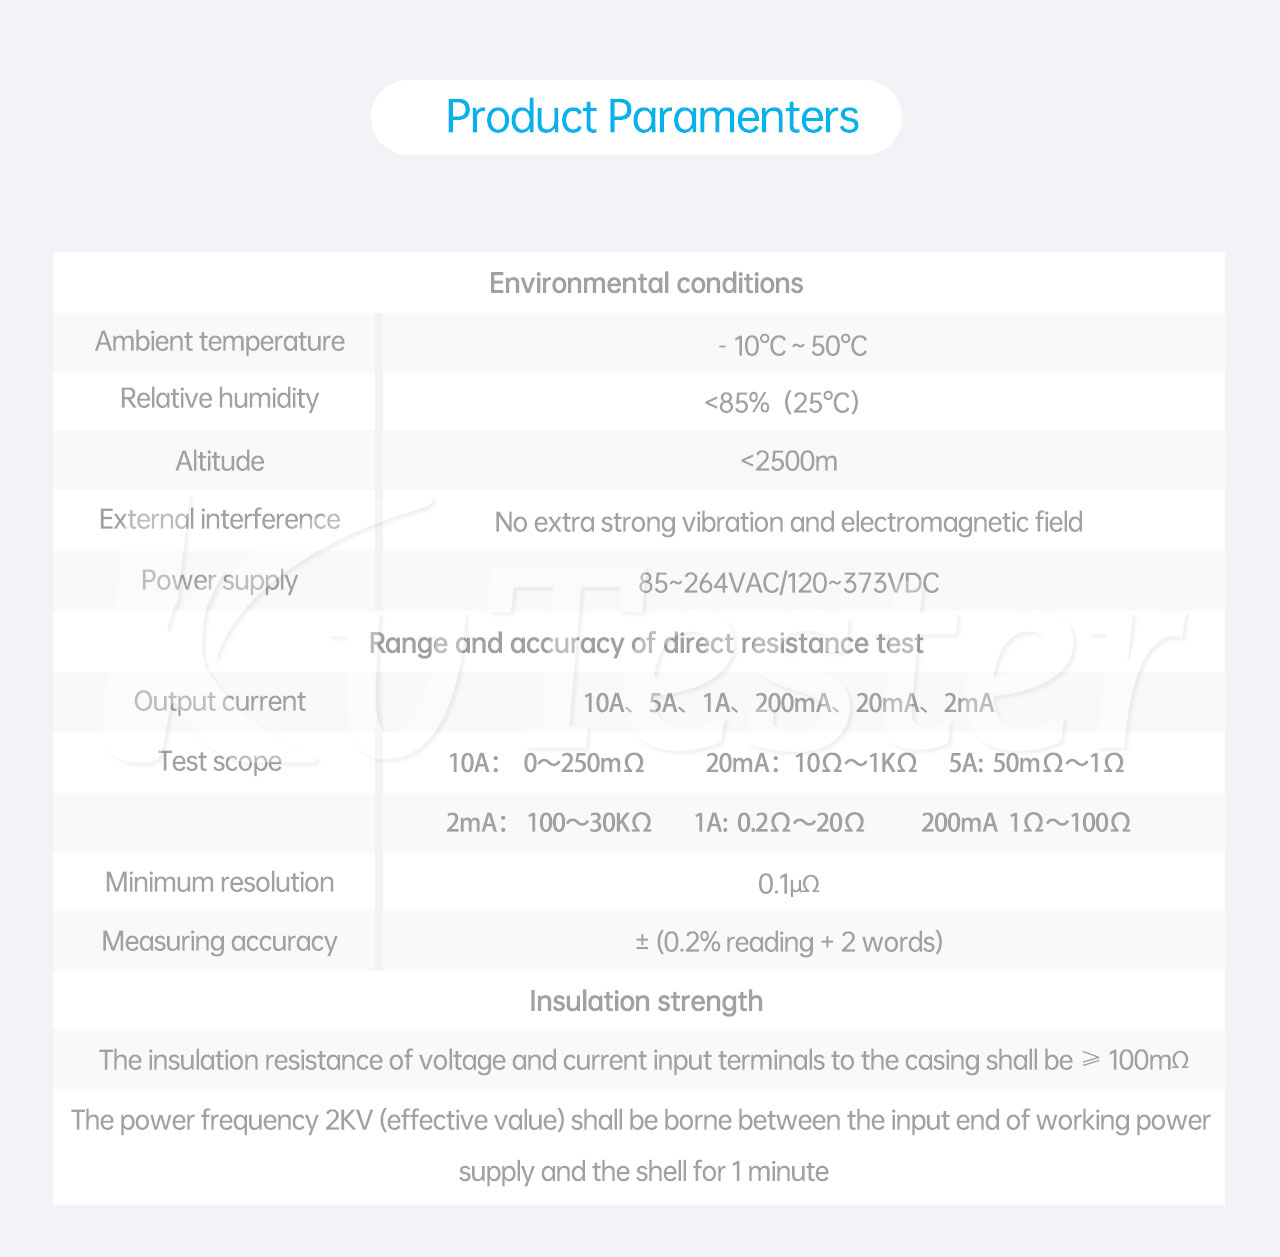Select the Minimum resolution label
The image size is (1280, 1257).
220,882
